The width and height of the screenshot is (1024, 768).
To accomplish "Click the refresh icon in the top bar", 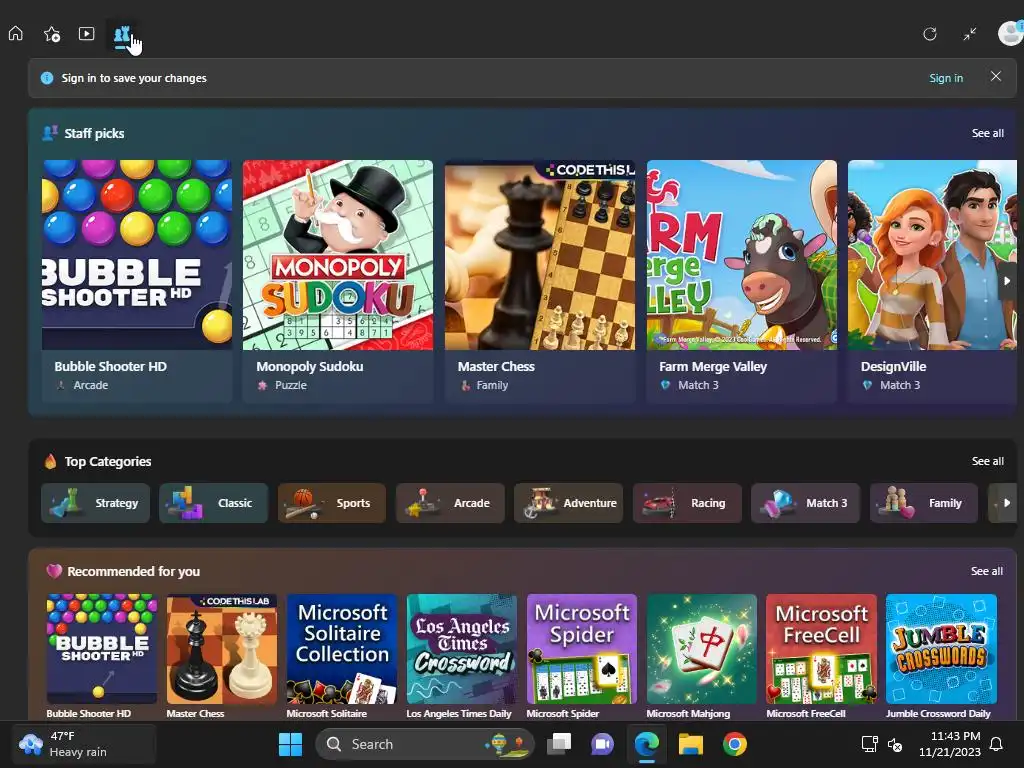I will [x=930, y=34].
